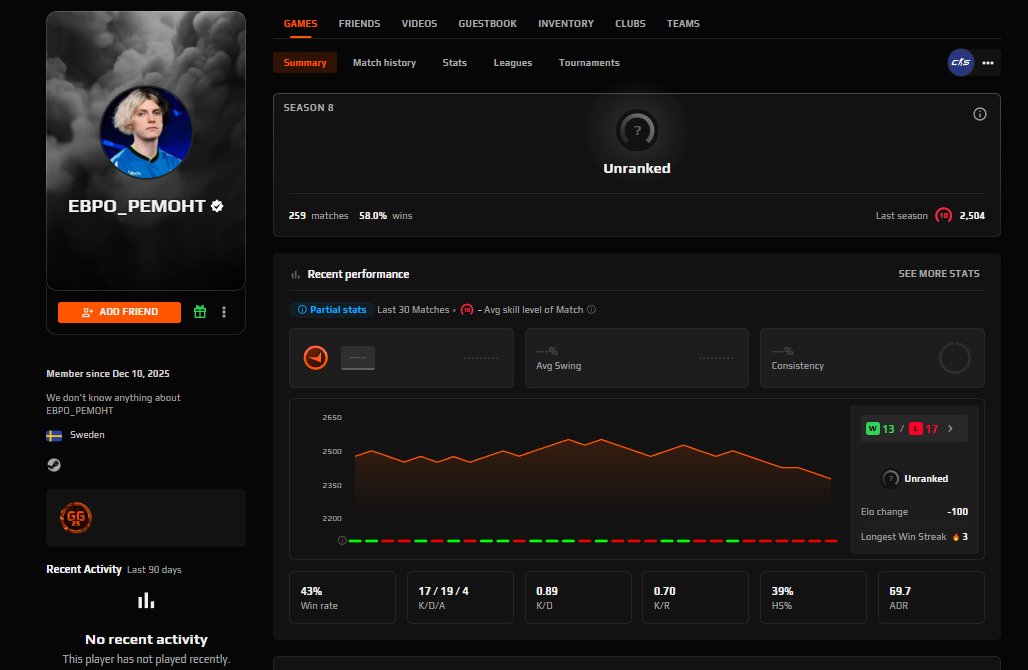1028x670 pixels.
Task: Click the Add Friend button
Action: click(119, 312)
